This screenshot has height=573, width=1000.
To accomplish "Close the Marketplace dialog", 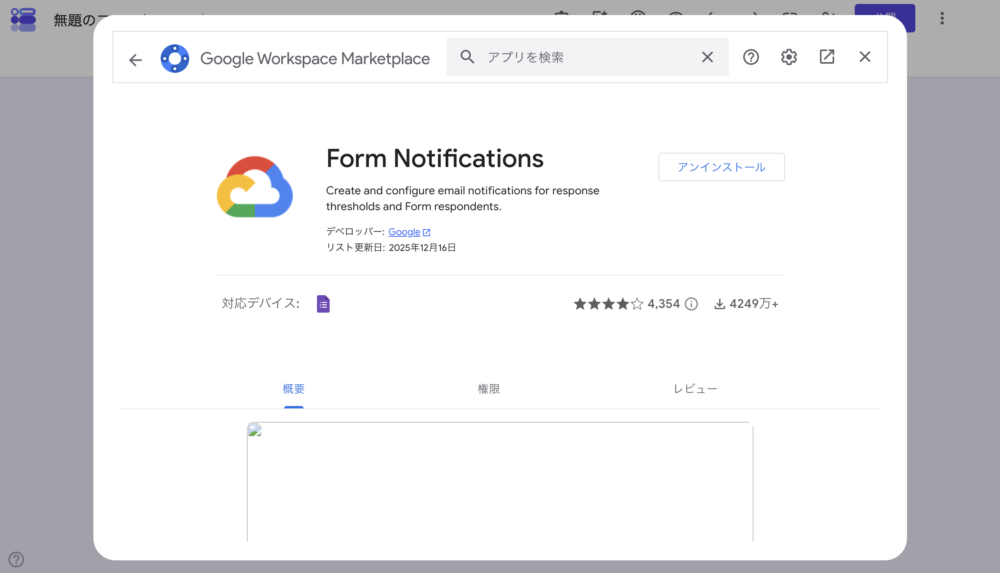I will 865,57.
